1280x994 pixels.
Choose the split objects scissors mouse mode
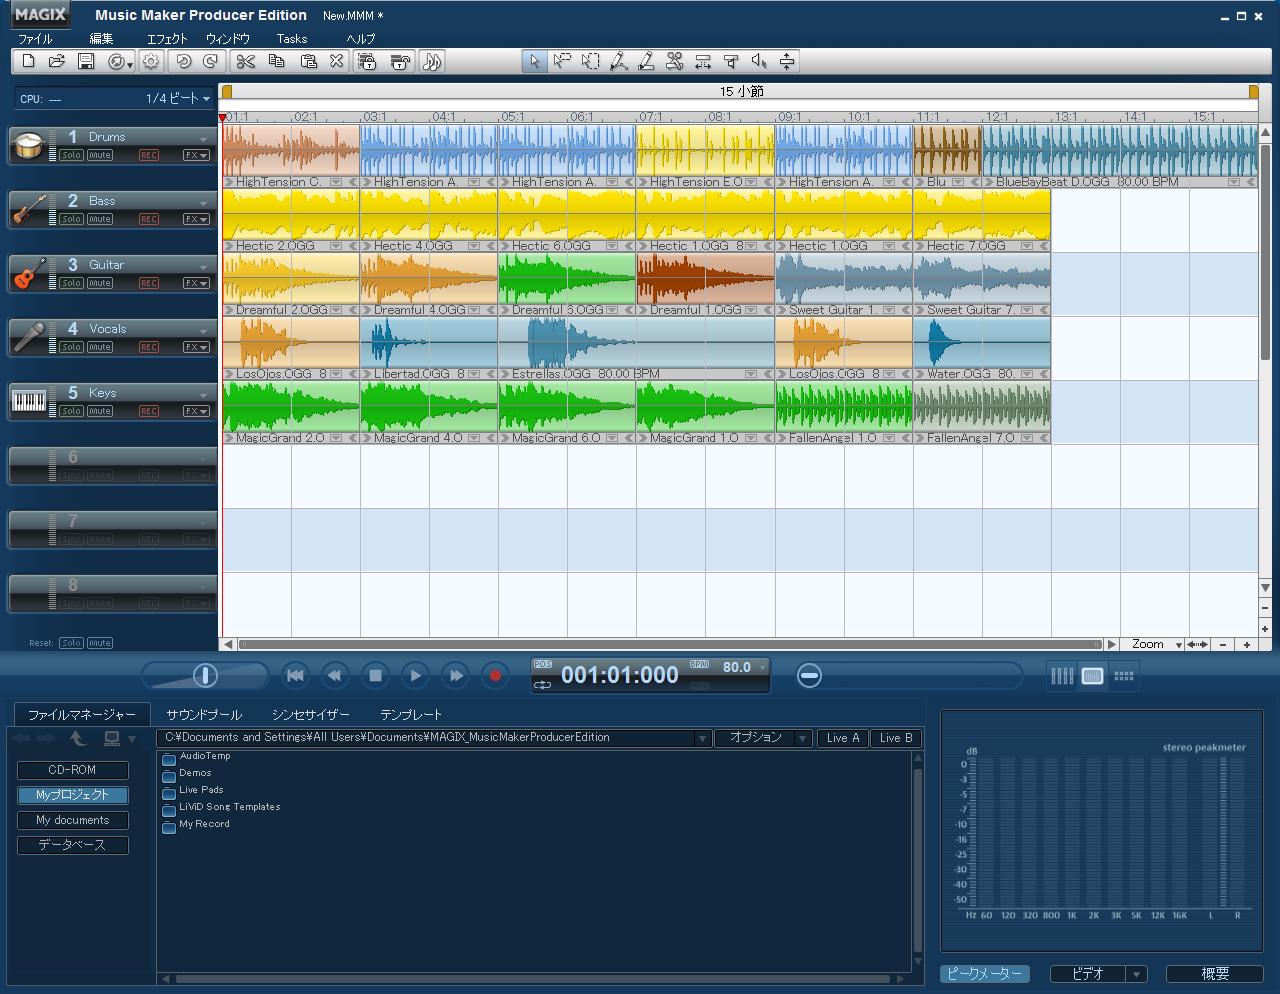pos(675,62)
